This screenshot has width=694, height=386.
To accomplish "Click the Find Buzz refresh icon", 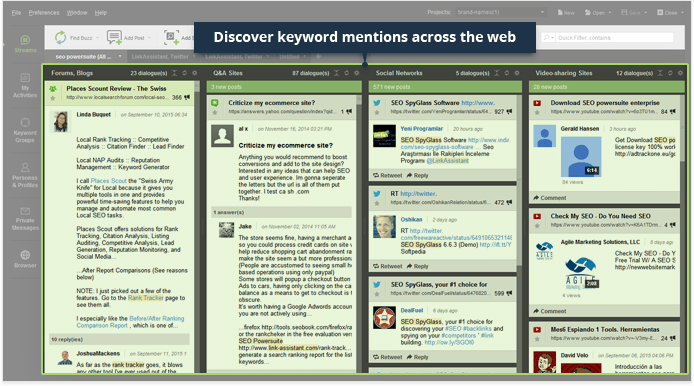I will pos(61,38).
